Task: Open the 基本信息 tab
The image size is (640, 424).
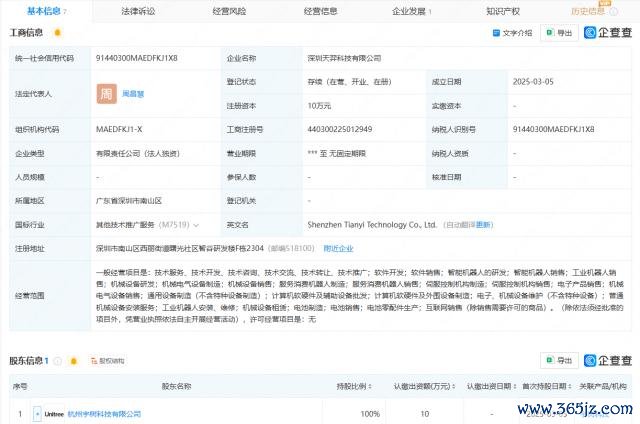Action: [x=43, y=11]
